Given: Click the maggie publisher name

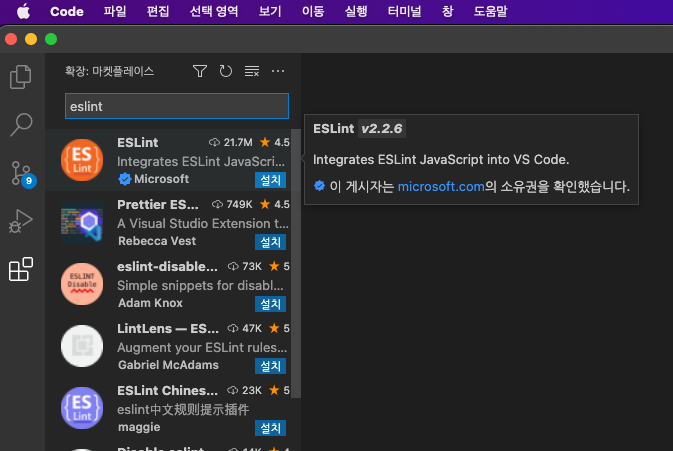Looking at the screenshot, I should tap(139, 427).
